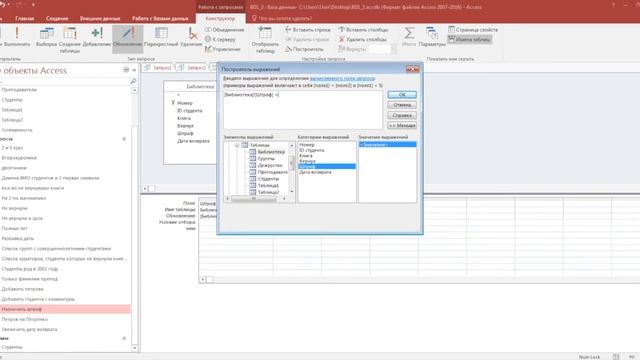Open the Назначить штраф query in navigation pane

[65, 309]
